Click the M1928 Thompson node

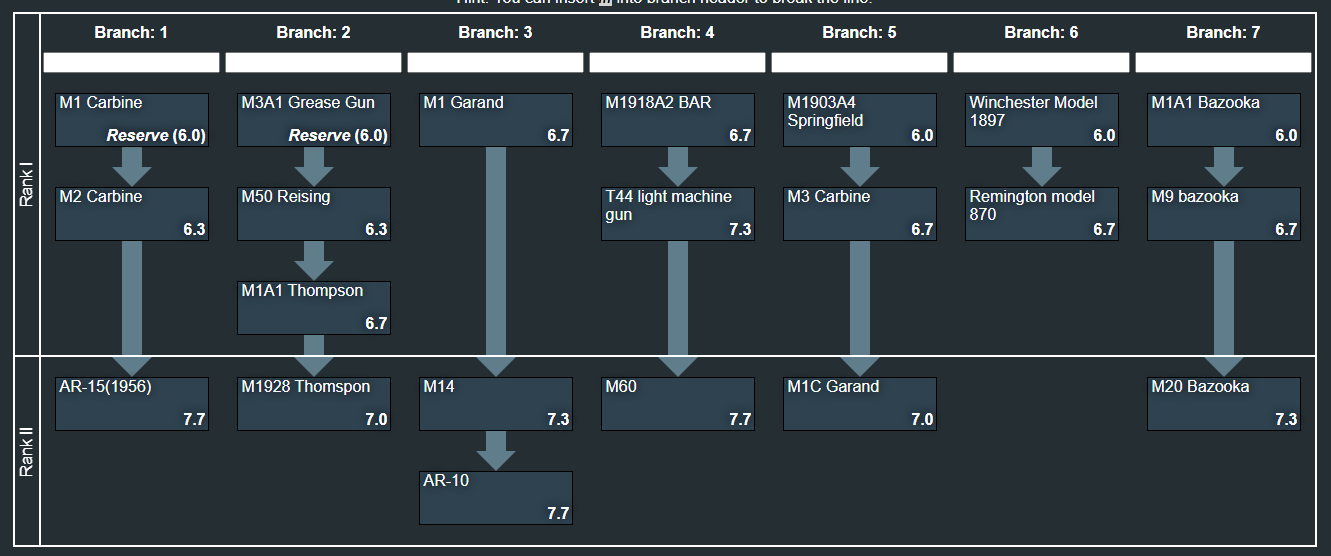click(314, 404)
